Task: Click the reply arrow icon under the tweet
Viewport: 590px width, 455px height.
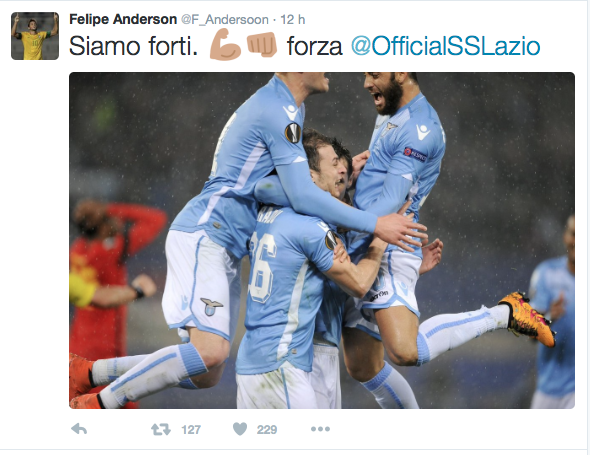Action: (x=79, y=429)
